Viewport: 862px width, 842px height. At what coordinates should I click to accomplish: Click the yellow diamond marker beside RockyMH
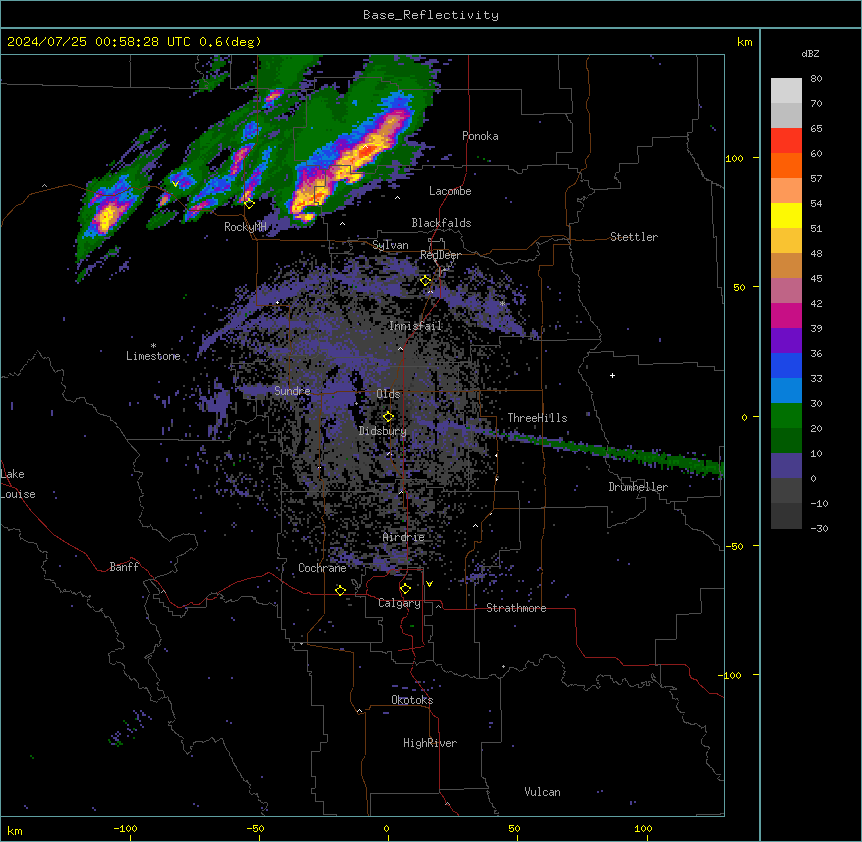coord(249,204)
